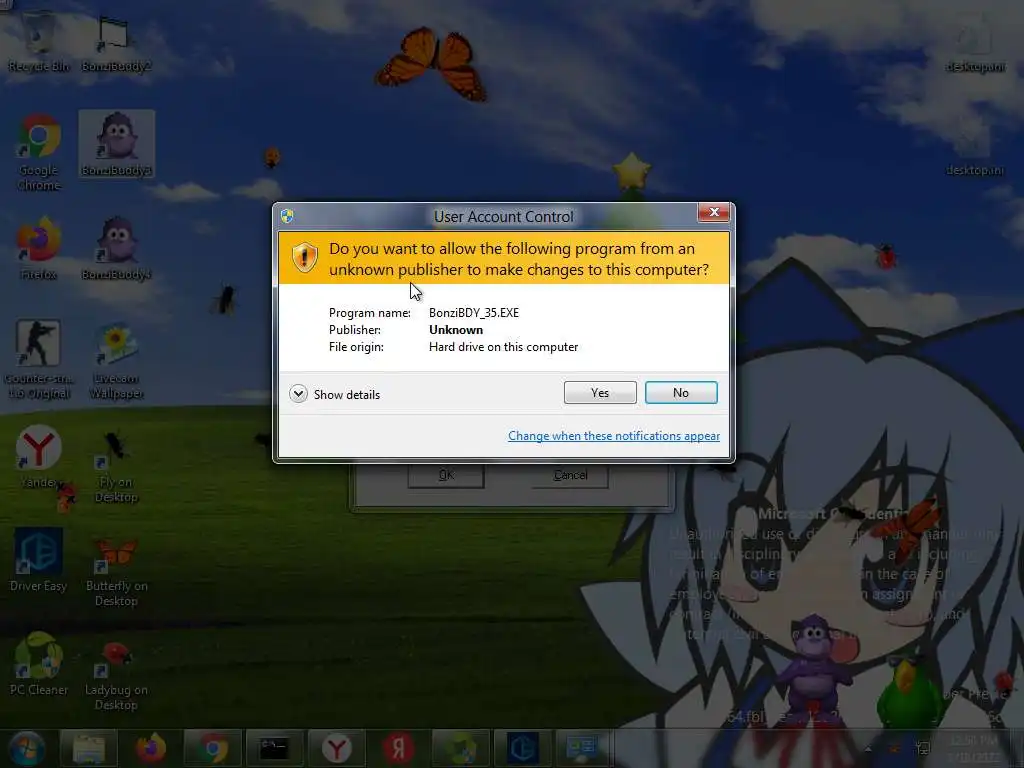The image size is (1024, 768).
Task: Open the Counter-strike 1.6 Original shortcut
Action: (39, 359)
